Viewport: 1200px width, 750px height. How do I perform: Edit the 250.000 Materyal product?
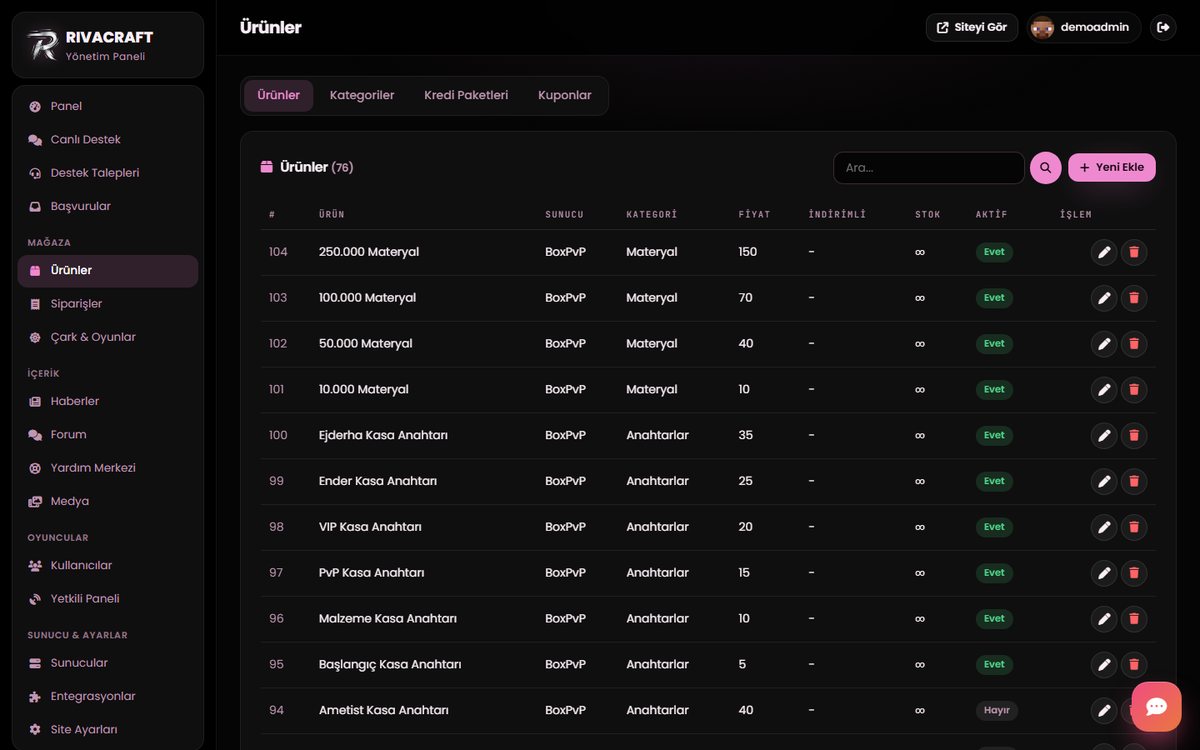pos(1104,252)
